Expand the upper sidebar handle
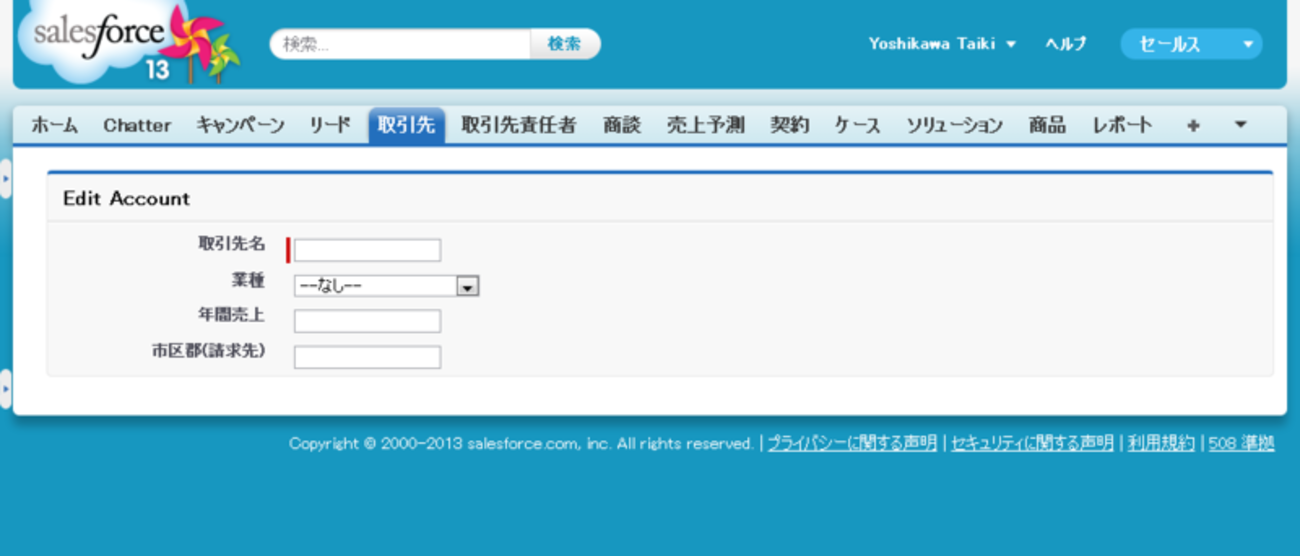This screenshot has height=556, width=1300. (6, 177)
